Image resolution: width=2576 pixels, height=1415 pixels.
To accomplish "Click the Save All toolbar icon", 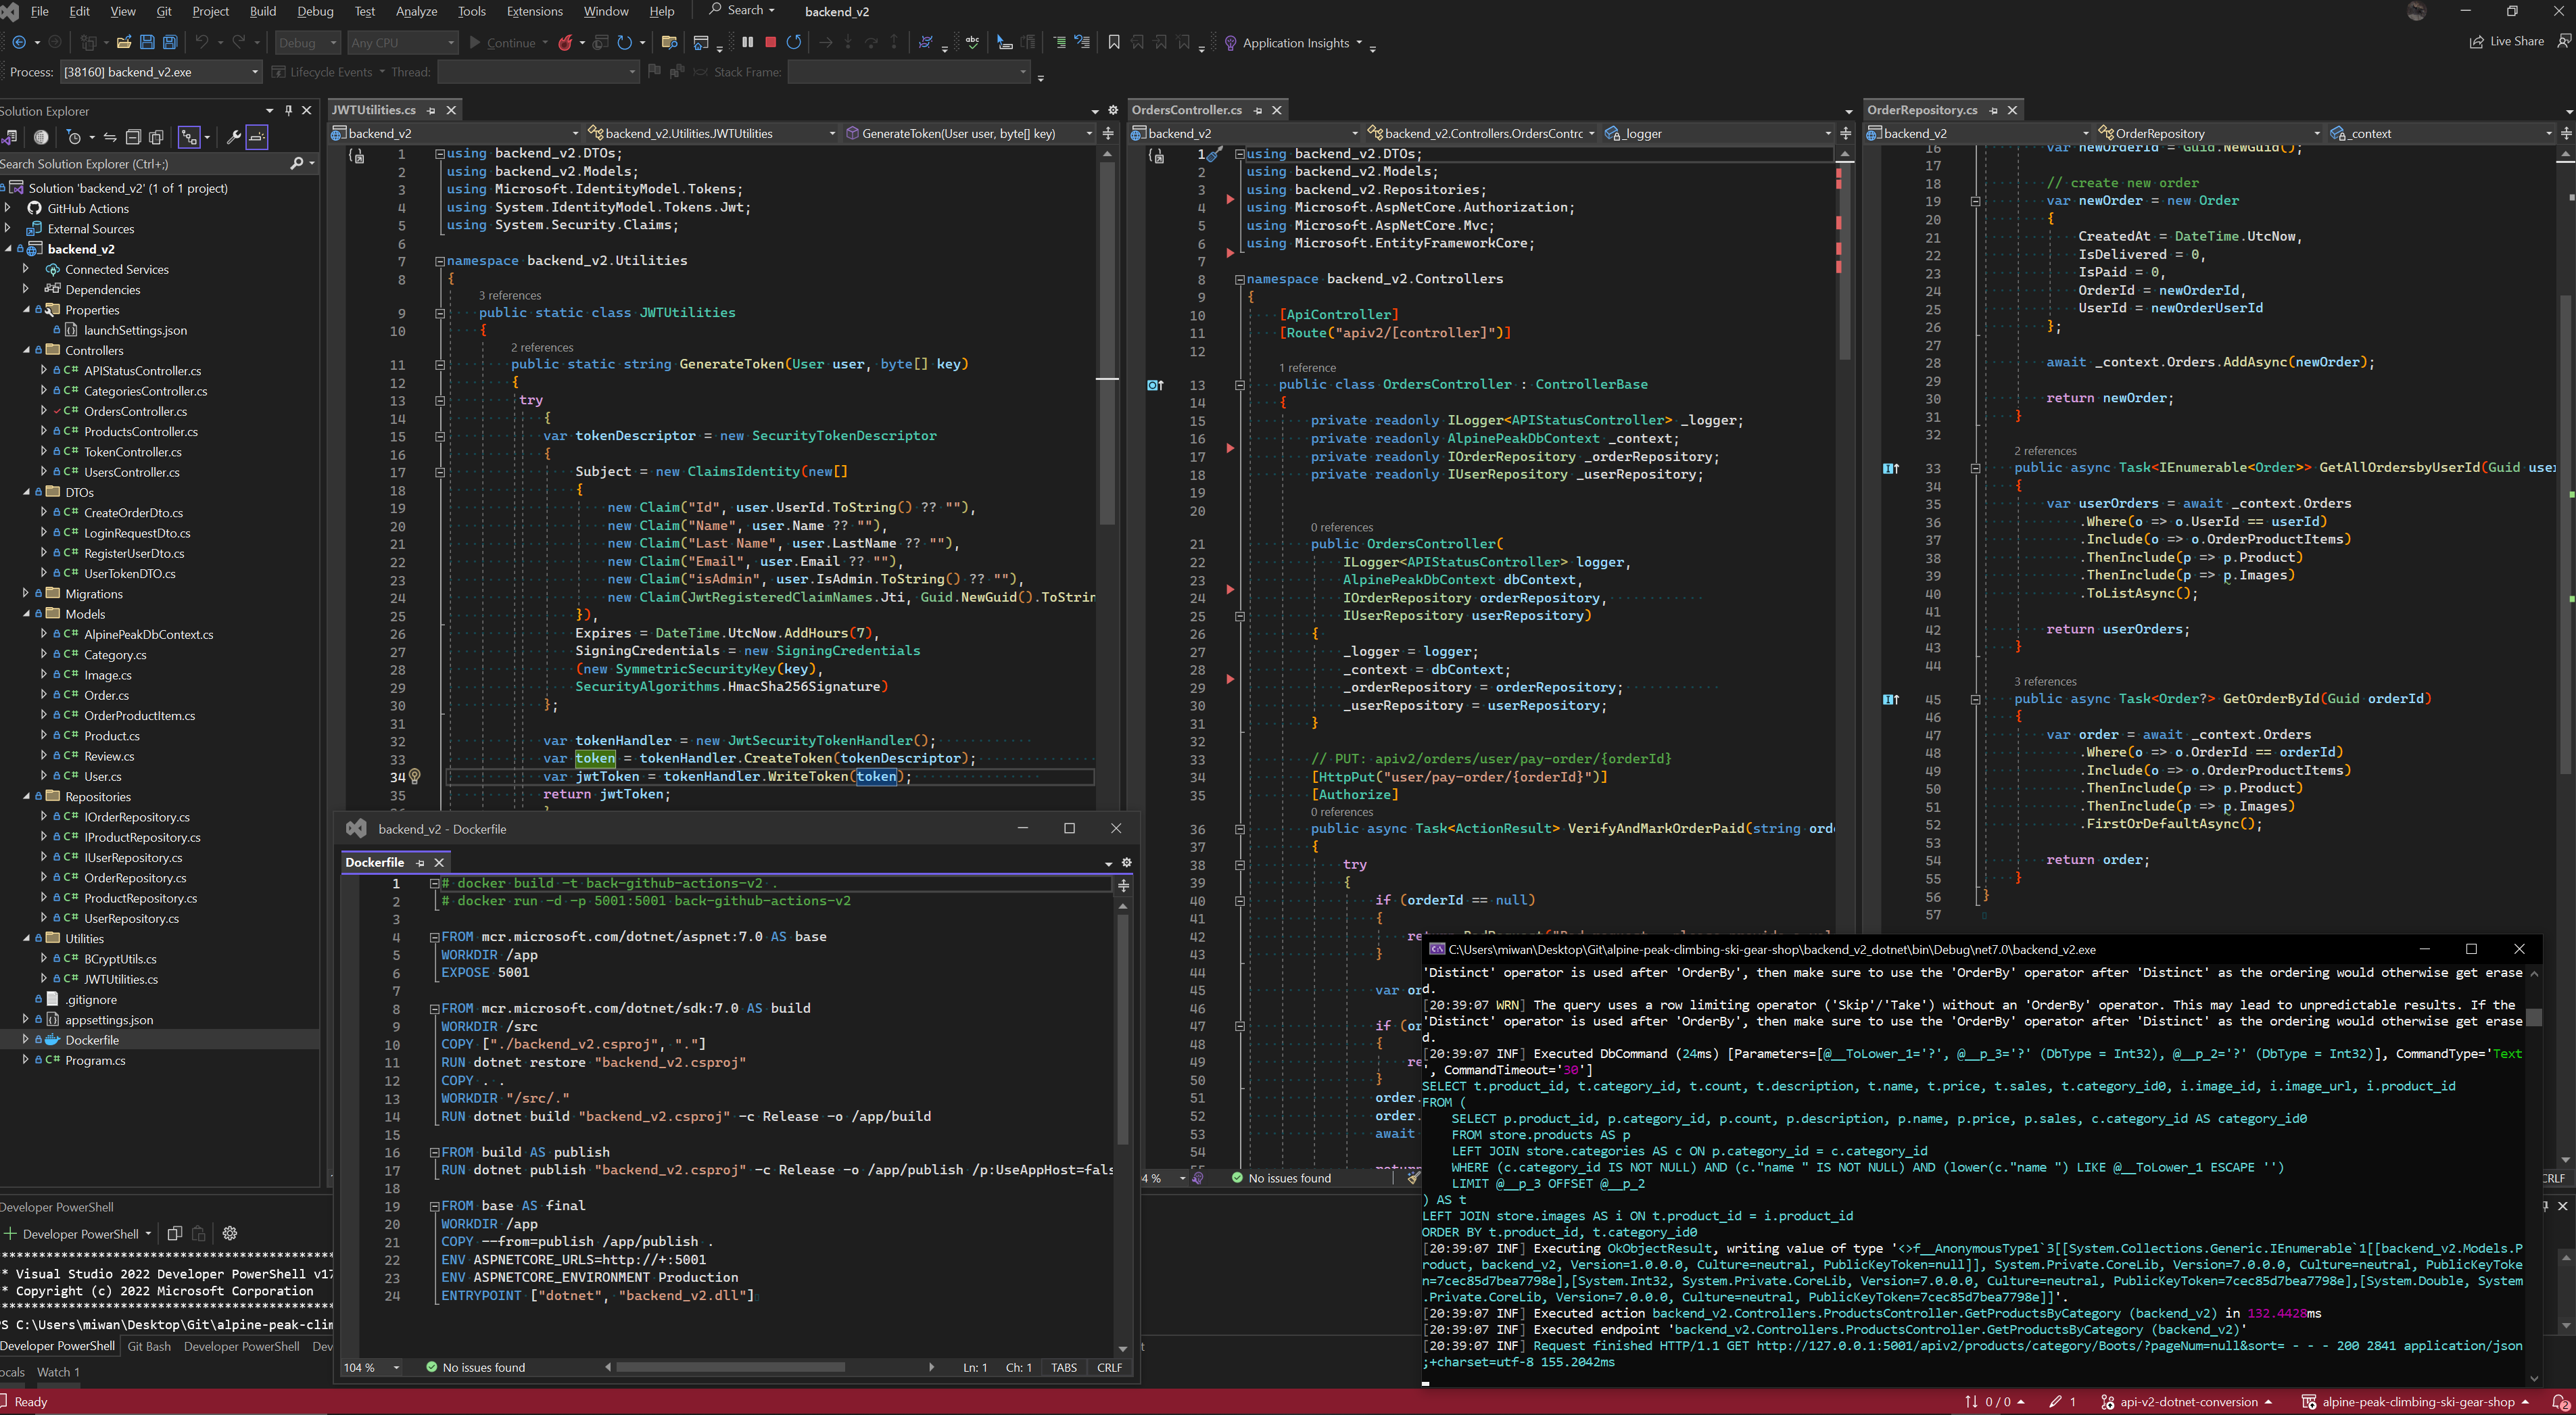I will [x=170, y=43].
